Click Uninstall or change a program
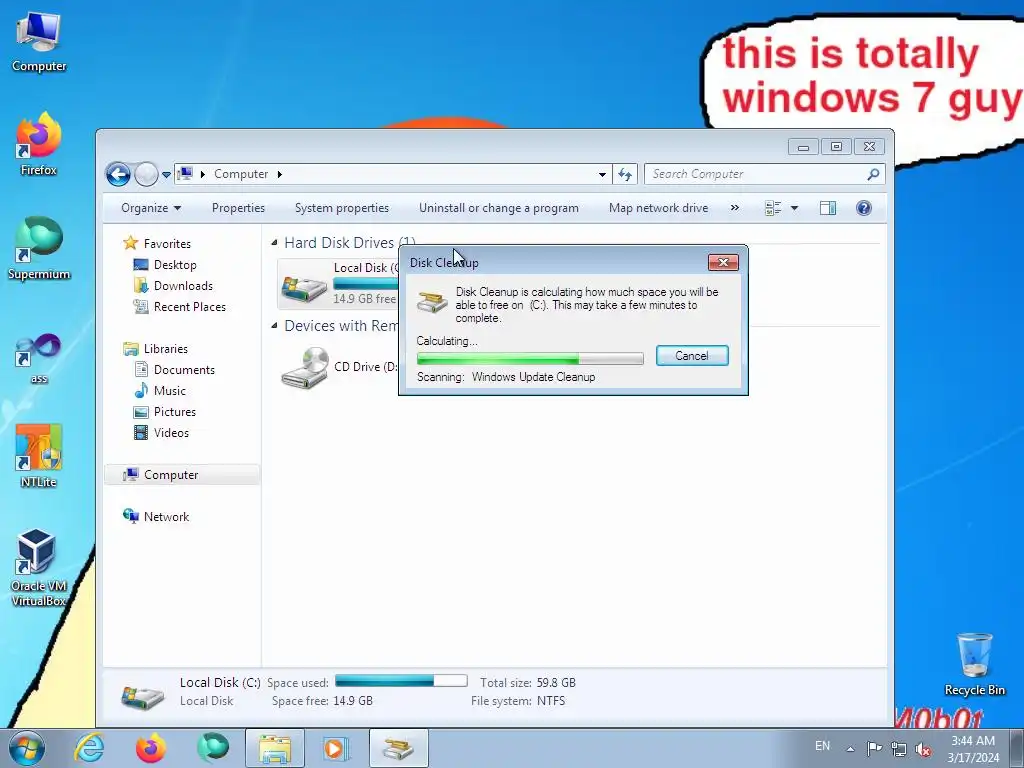 coord(498,208)
